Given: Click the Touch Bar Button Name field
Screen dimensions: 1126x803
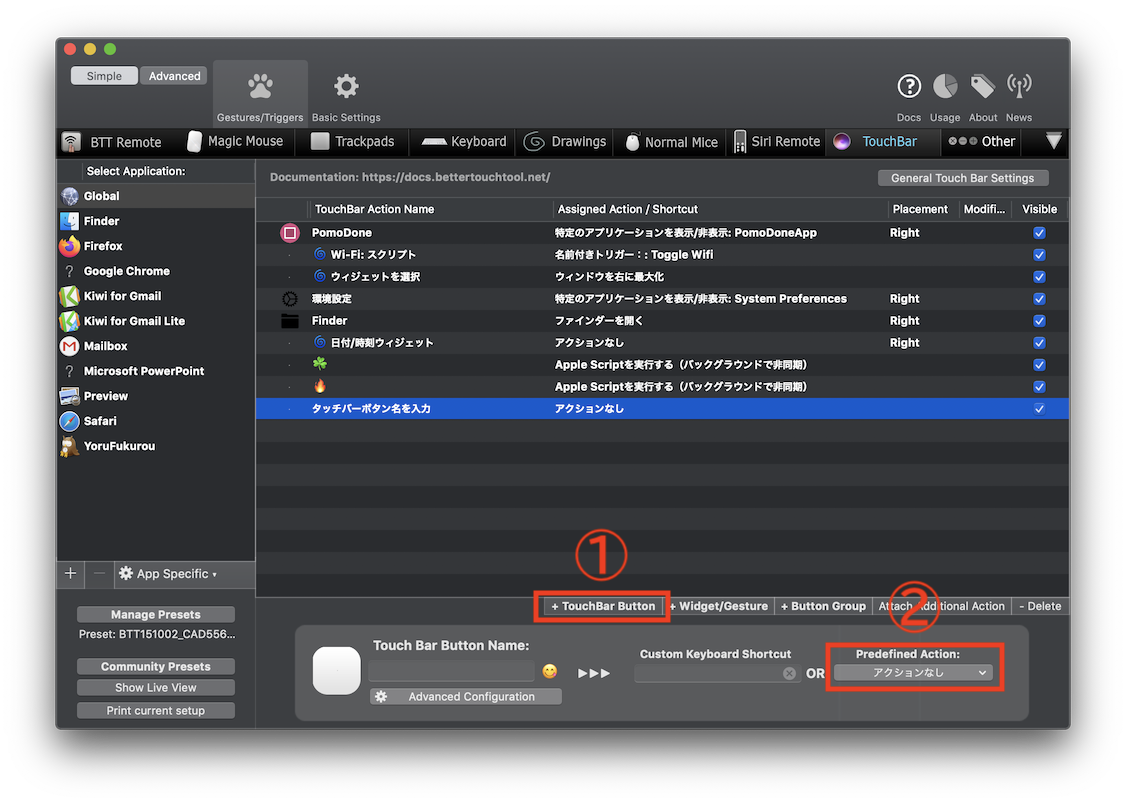Looking at the screenshot, I should pyautogui.click(x=452, y=672).
